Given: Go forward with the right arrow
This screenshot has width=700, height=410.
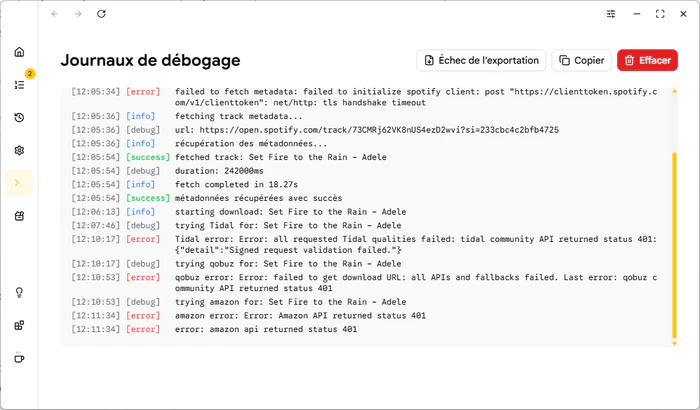Looking at the screenshot, I should click(78, 14).
